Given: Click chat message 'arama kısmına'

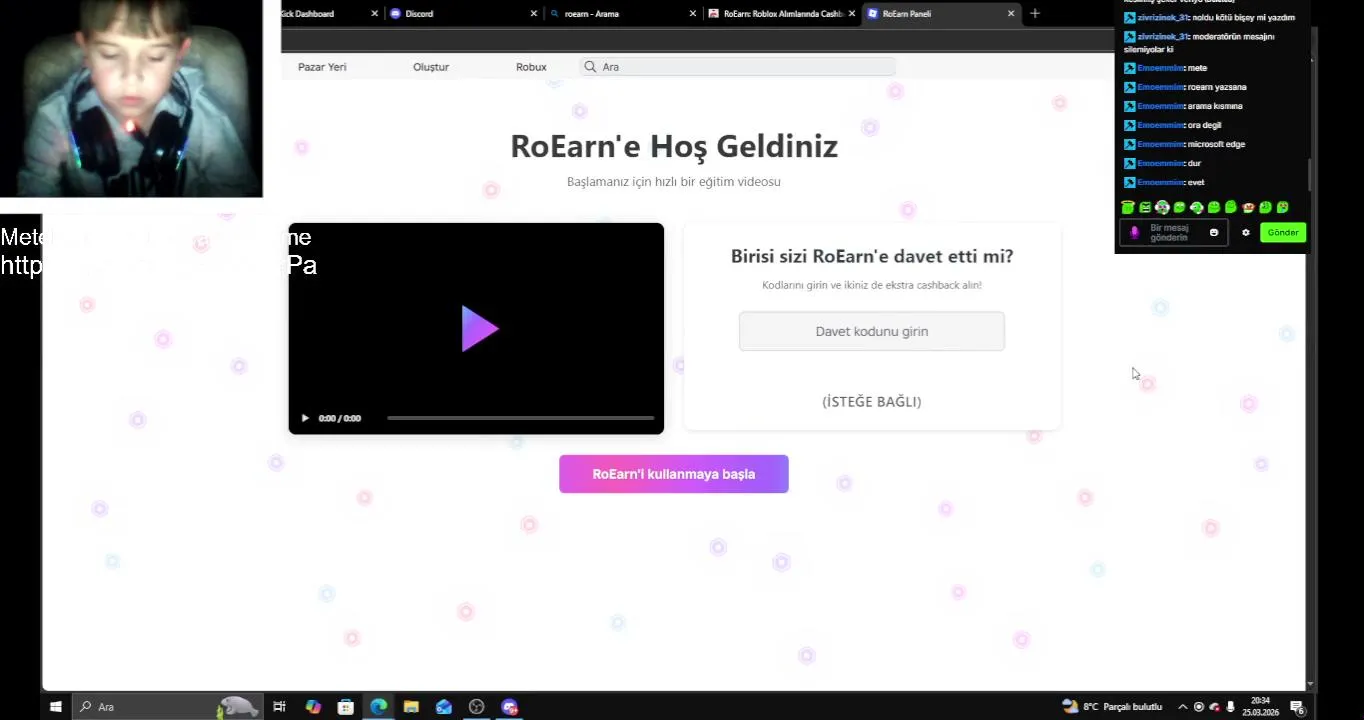Looking at the screenshot, I should [x=1215, y=106].
